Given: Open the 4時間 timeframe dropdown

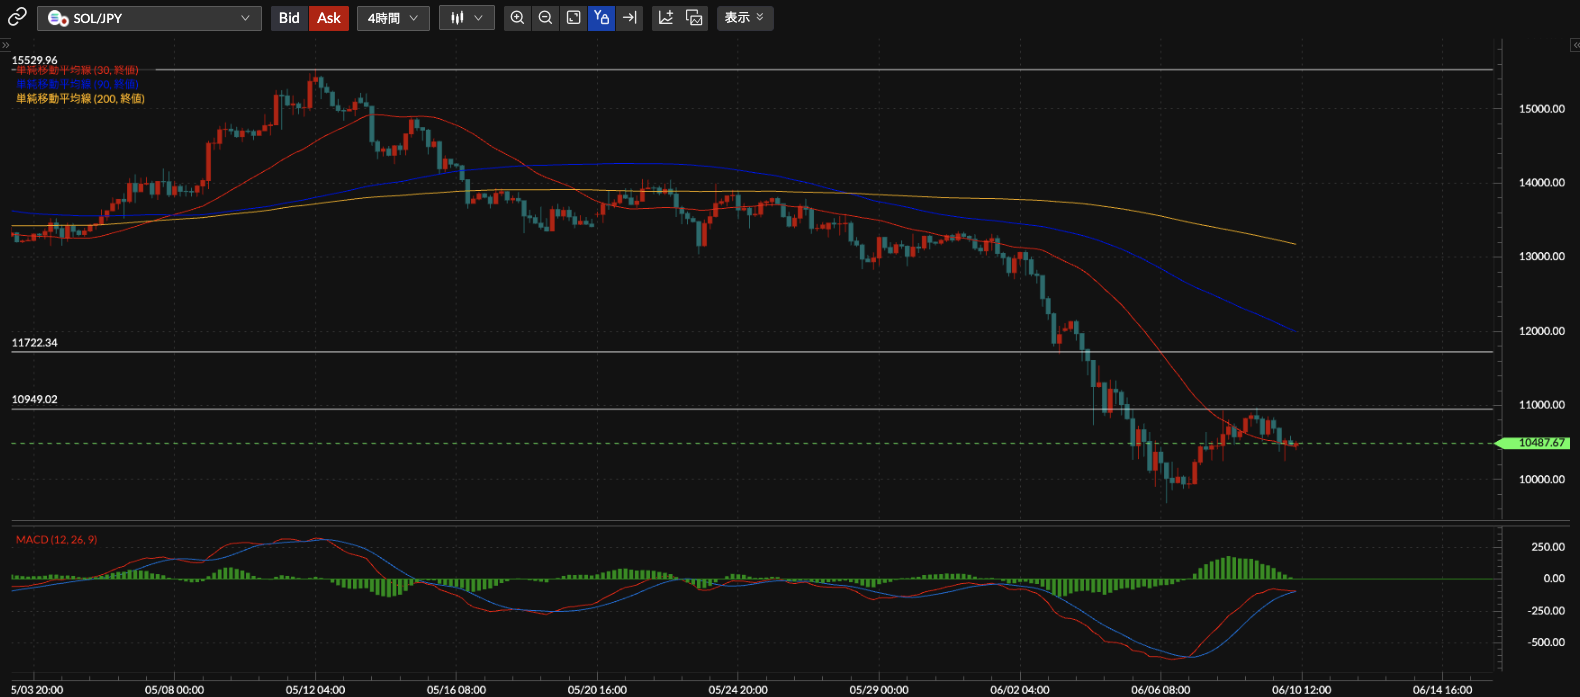Looking at the screenshot, I should (393, 18).
